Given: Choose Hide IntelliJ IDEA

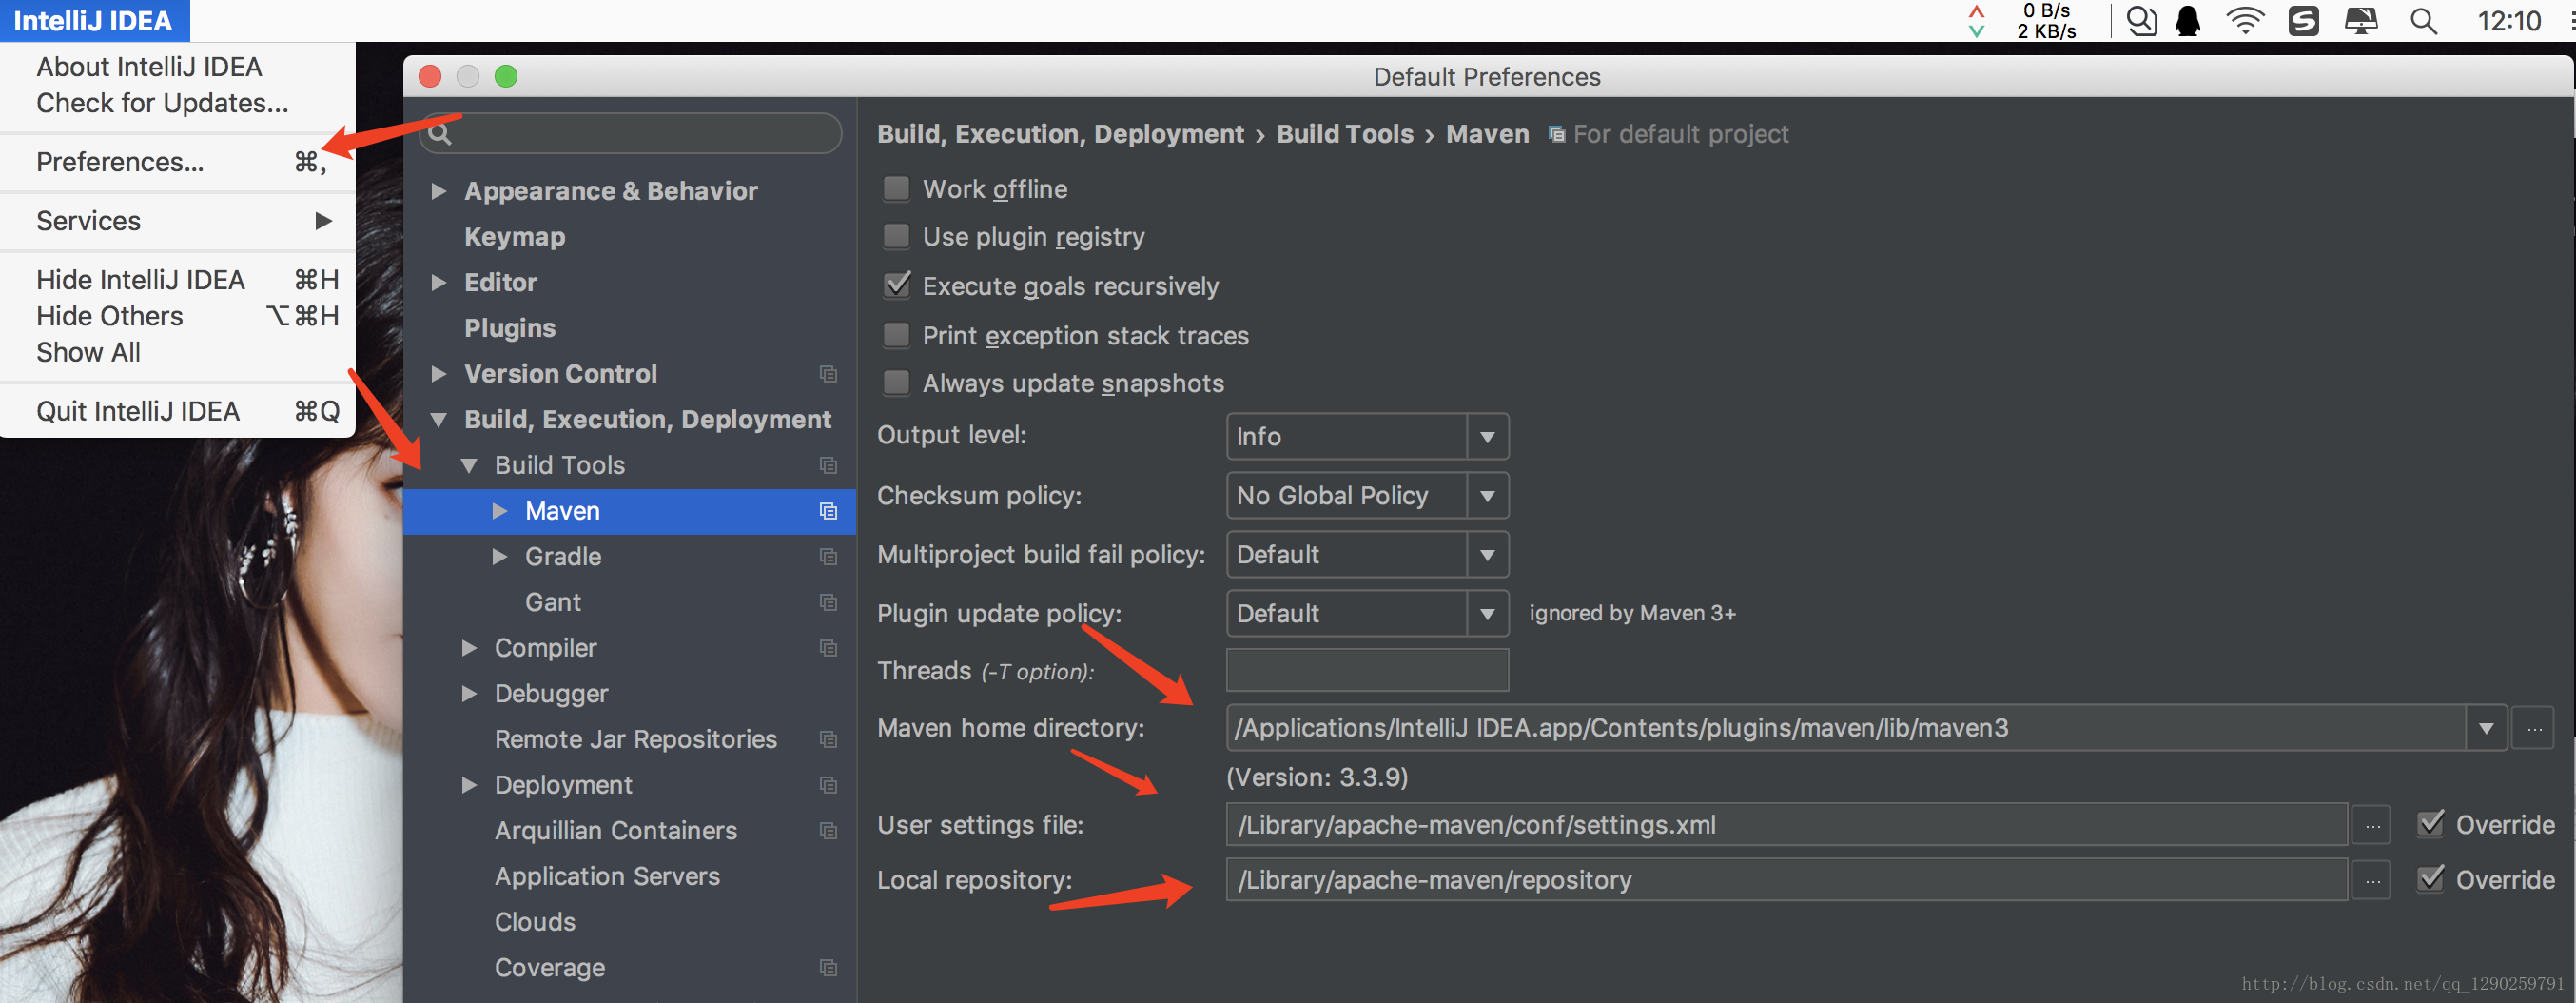Looking at the screenshot, I should coord(178,280).
